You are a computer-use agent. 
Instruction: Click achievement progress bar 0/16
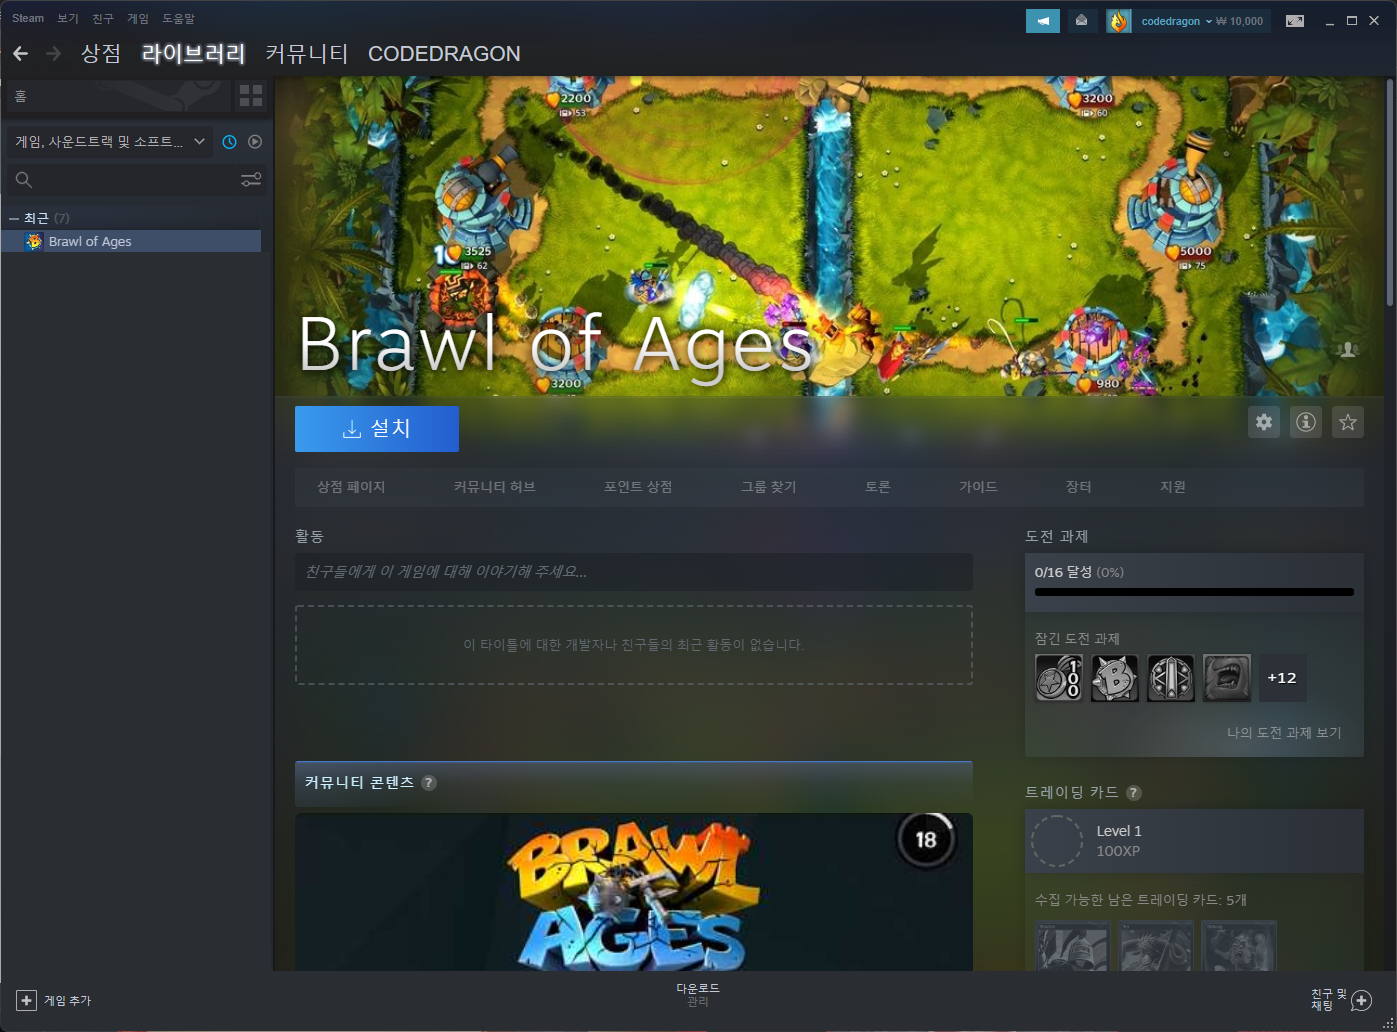point(1194,592)
